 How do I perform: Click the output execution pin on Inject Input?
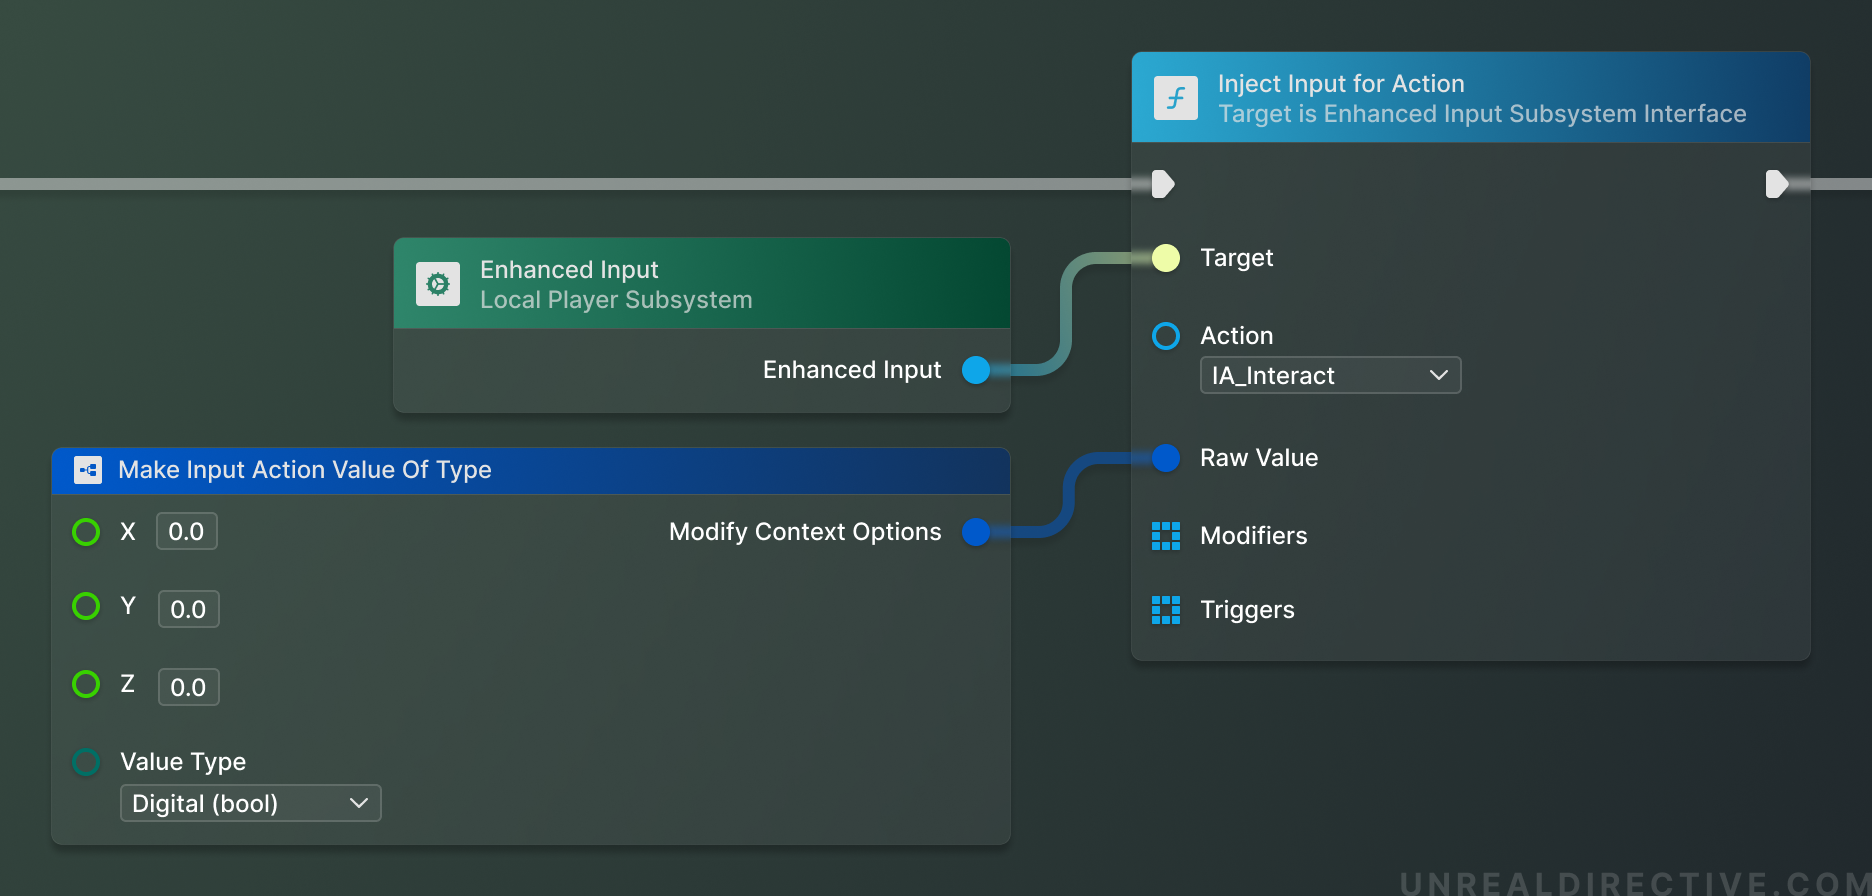click(1776, 184)
